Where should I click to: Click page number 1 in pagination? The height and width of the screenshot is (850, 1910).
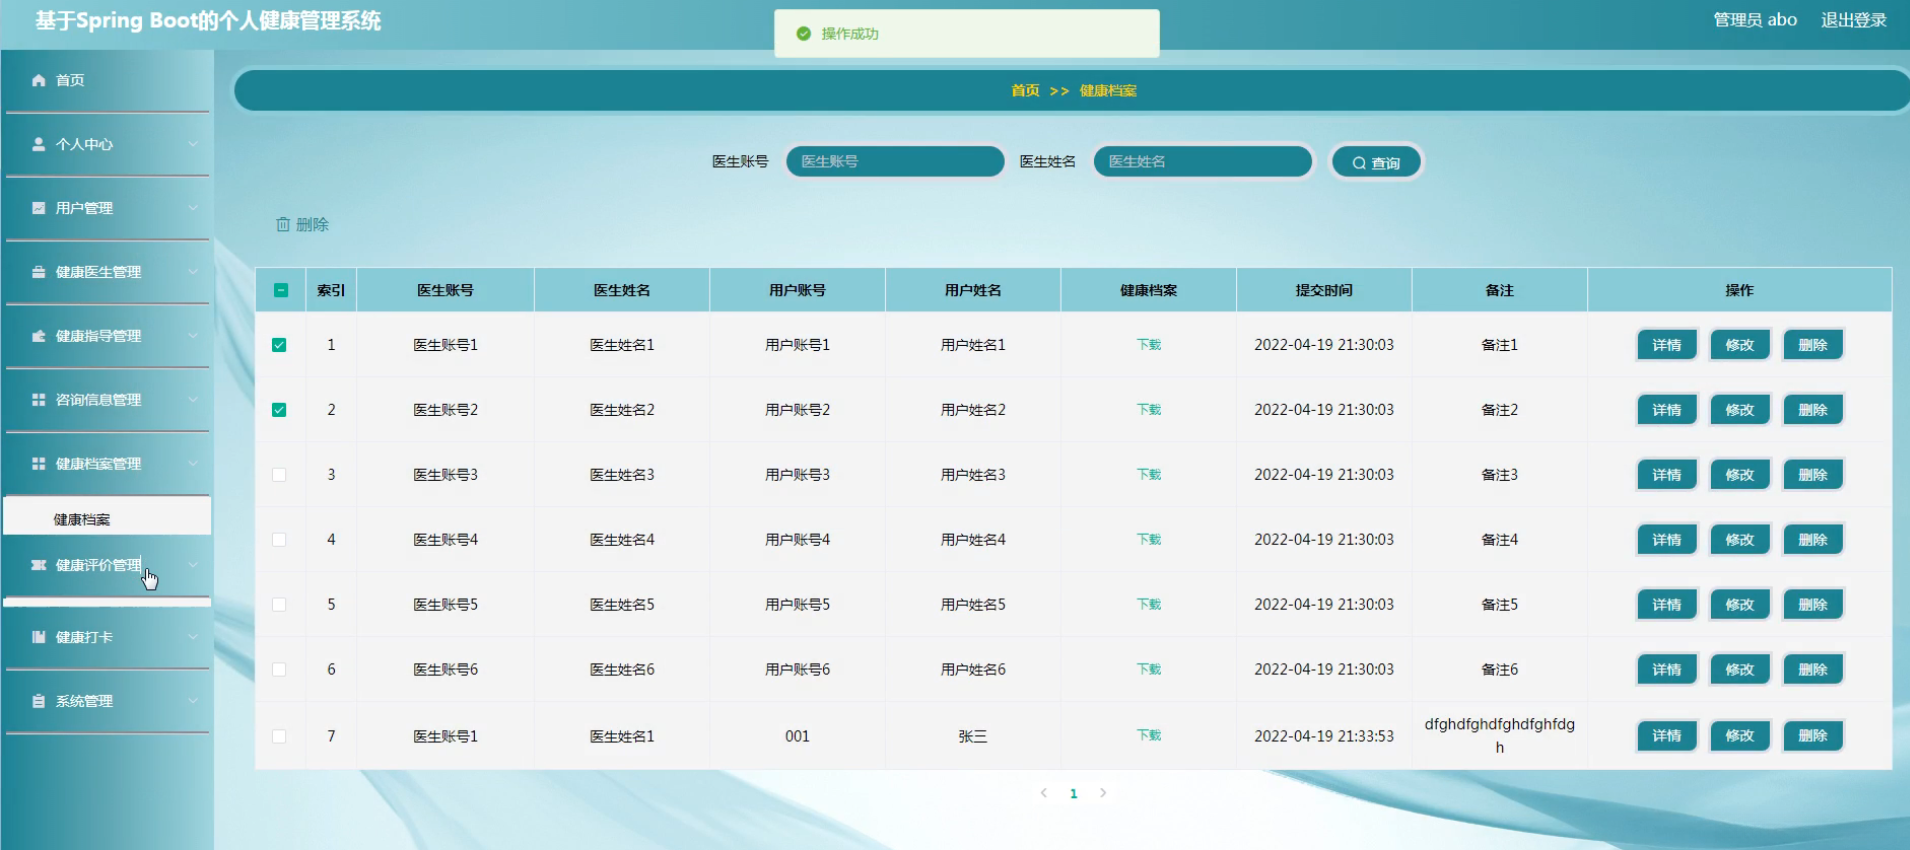(1073, 794)
